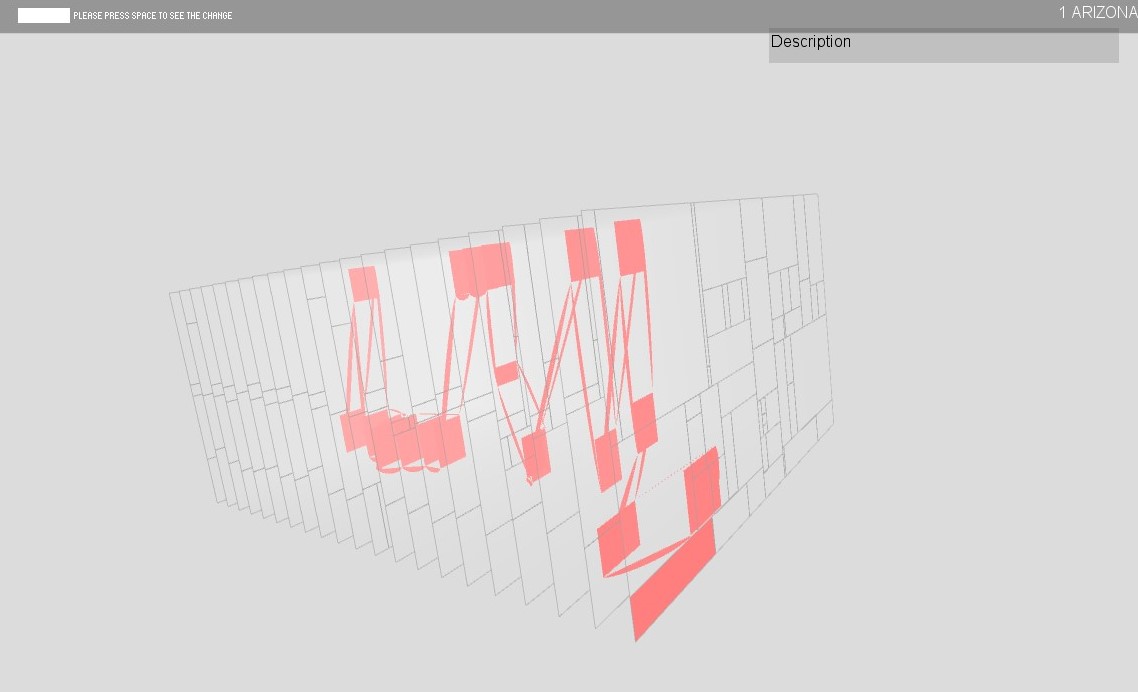Viewport: 1138px width, 692px height.
Task: Click the highest red block on the front treemap layer
Action: pyautogui.click(x=629, y=247)
